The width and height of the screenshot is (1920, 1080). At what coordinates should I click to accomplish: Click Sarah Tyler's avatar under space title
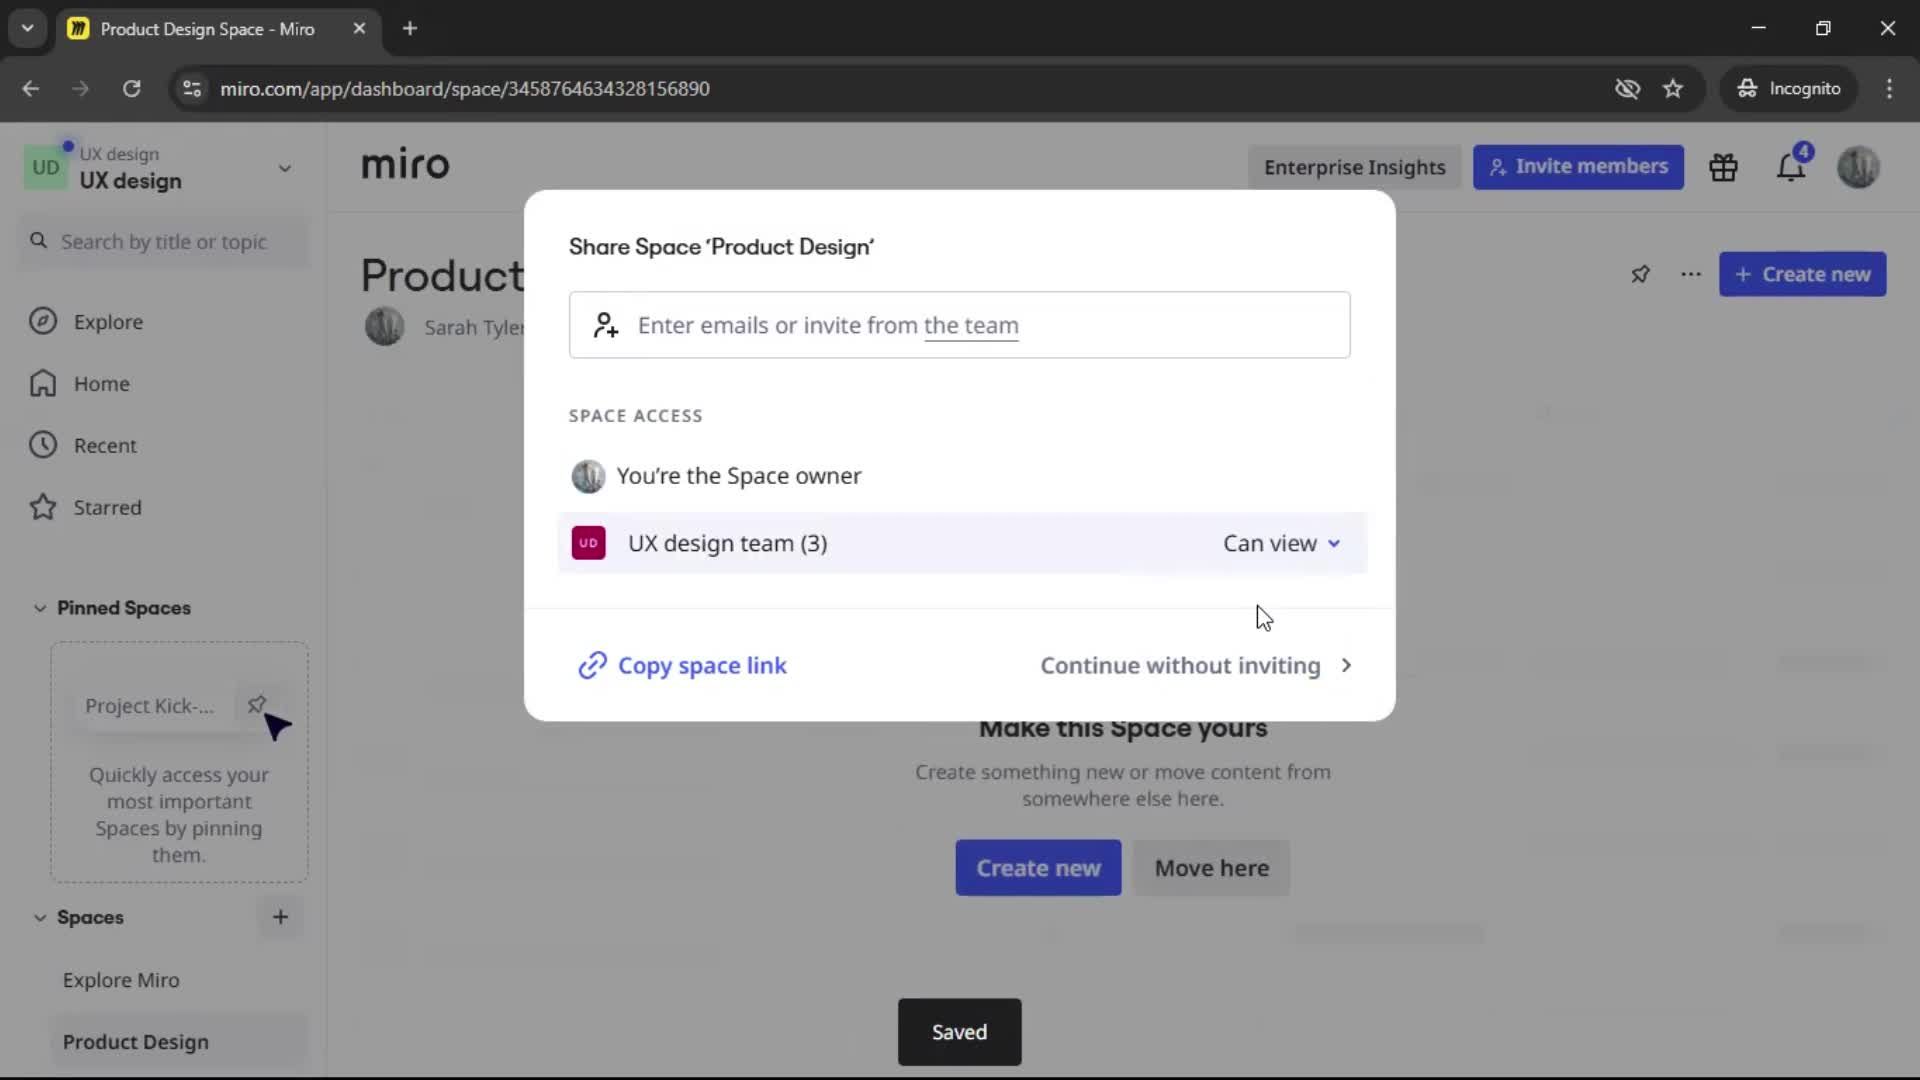tap(384, 327)
